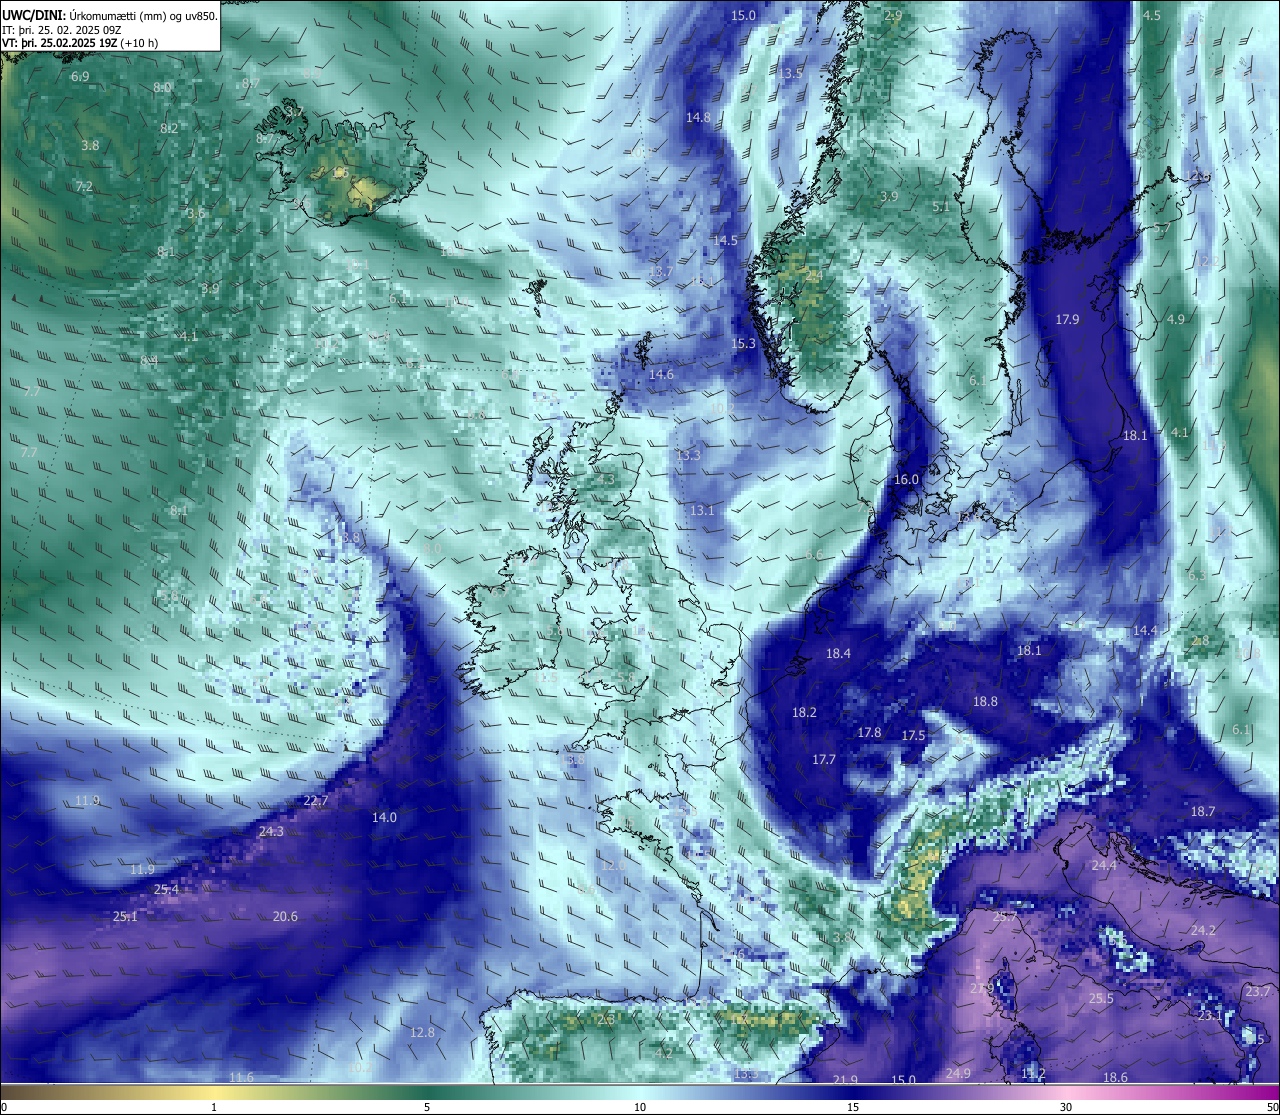Click the 18.6 value label on the map
1280x1115 pixels.
click(1115, 1078)
